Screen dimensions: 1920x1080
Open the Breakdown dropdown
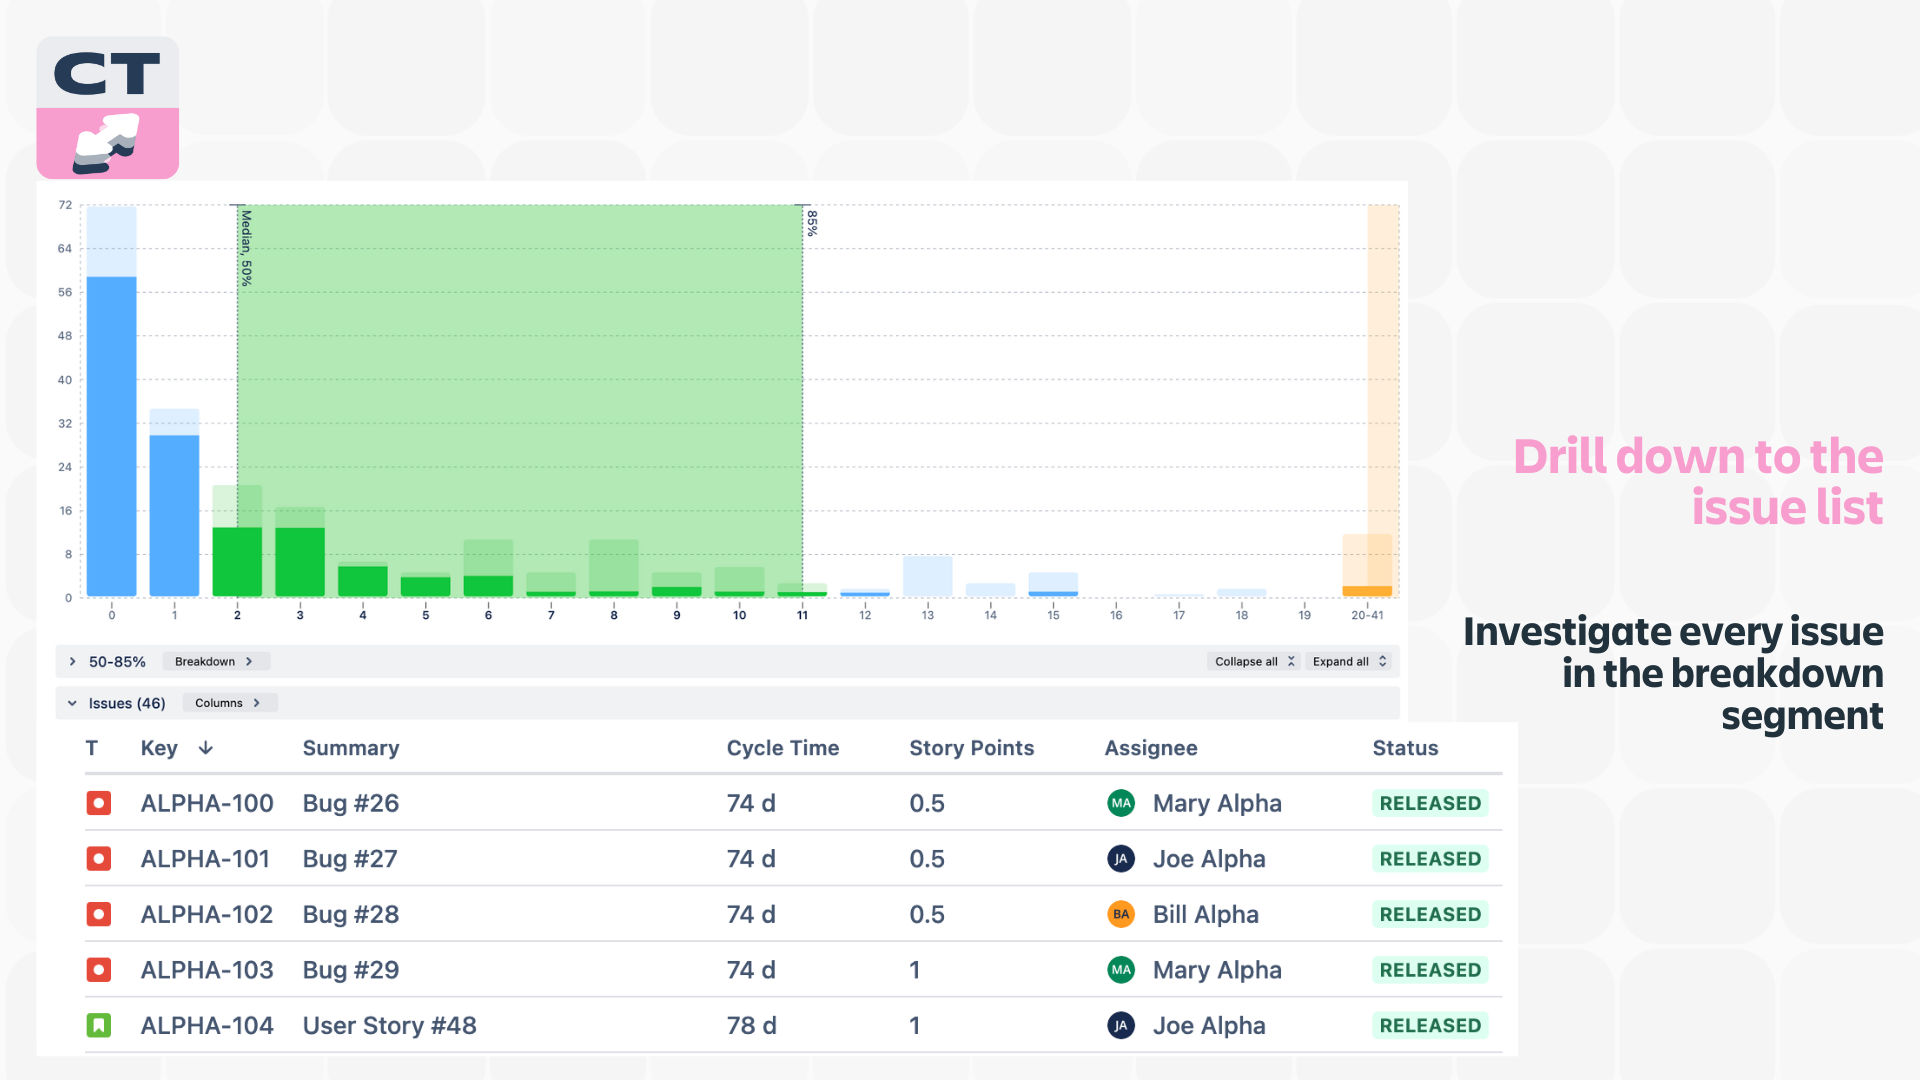[214, 662]
